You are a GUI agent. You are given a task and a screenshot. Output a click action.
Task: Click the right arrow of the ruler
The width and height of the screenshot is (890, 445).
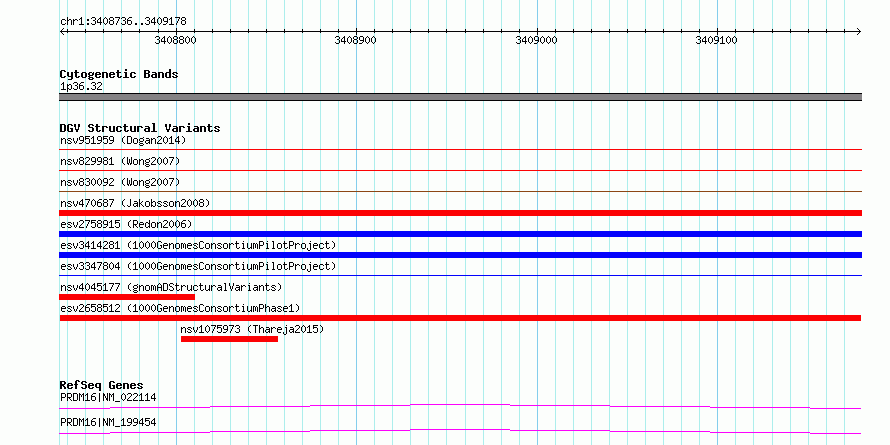(x=859, y=31)
